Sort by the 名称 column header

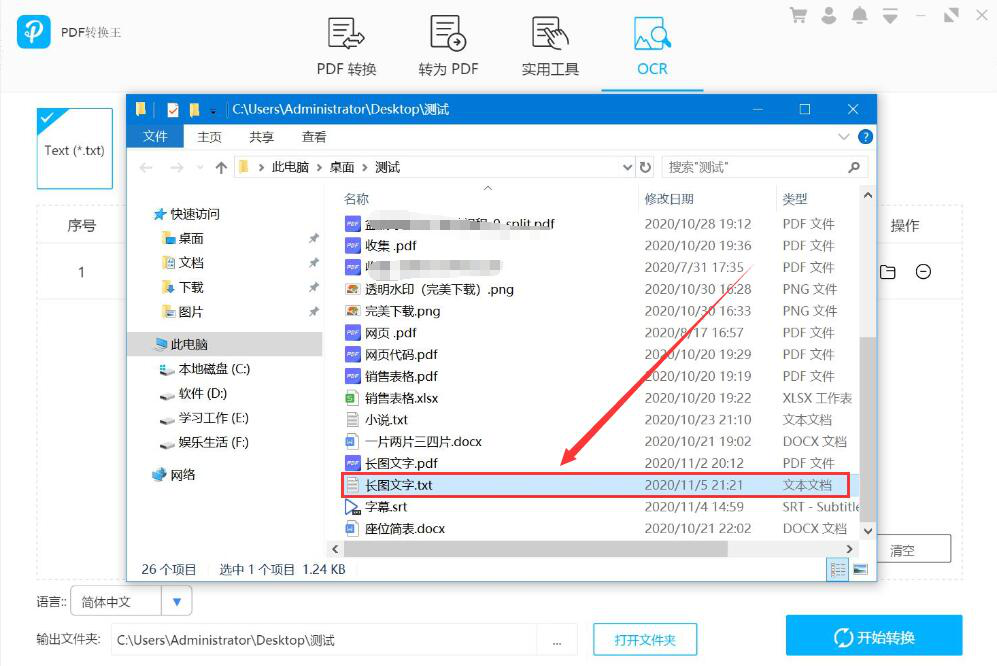tap(356, 199)
